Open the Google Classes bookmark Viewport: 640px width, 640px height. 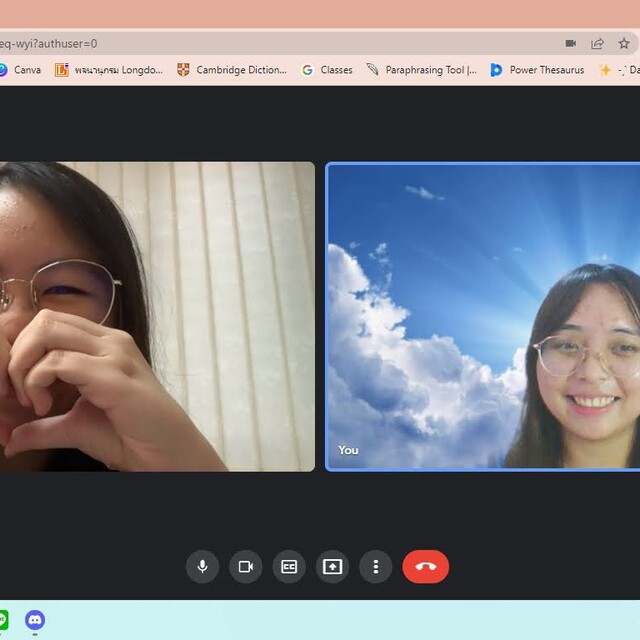pyautogui.click(x=327, y=70)
